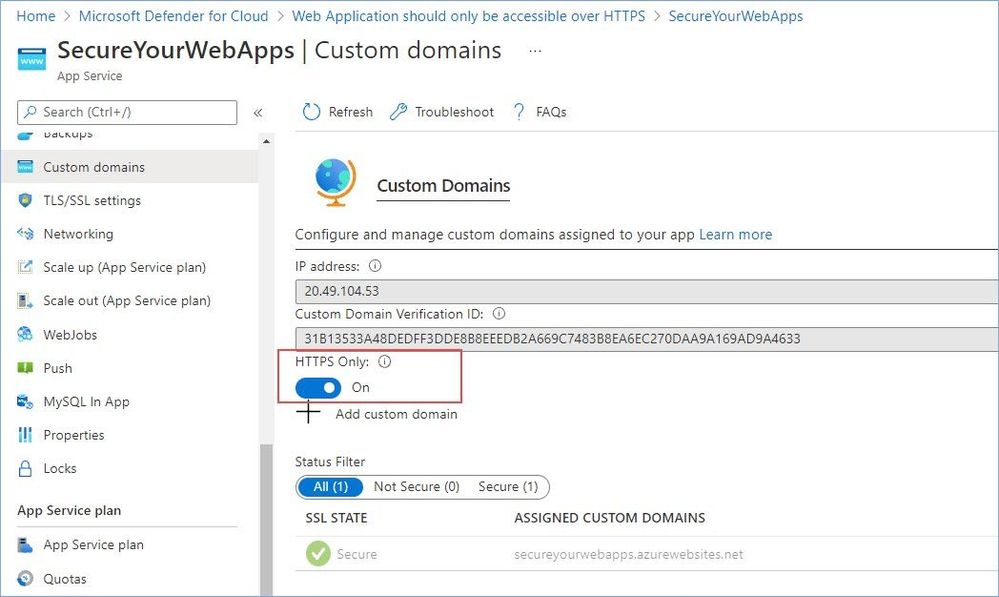Click the TLS/SSL settings shield icon
Image resolution: width=999 pixels, height=597 pixels.
[25, 201]
